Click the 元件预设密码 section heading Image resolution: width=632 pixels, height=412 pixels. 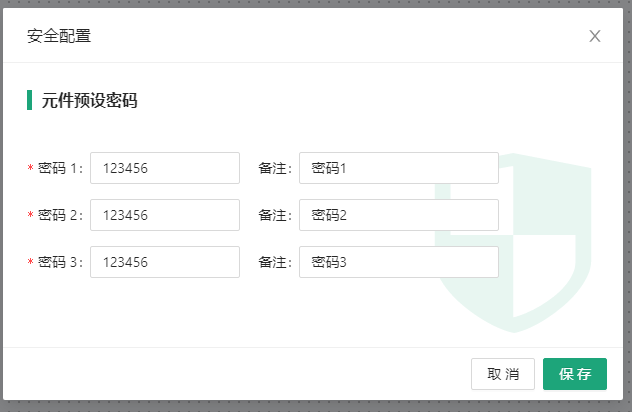coord(89,100)
